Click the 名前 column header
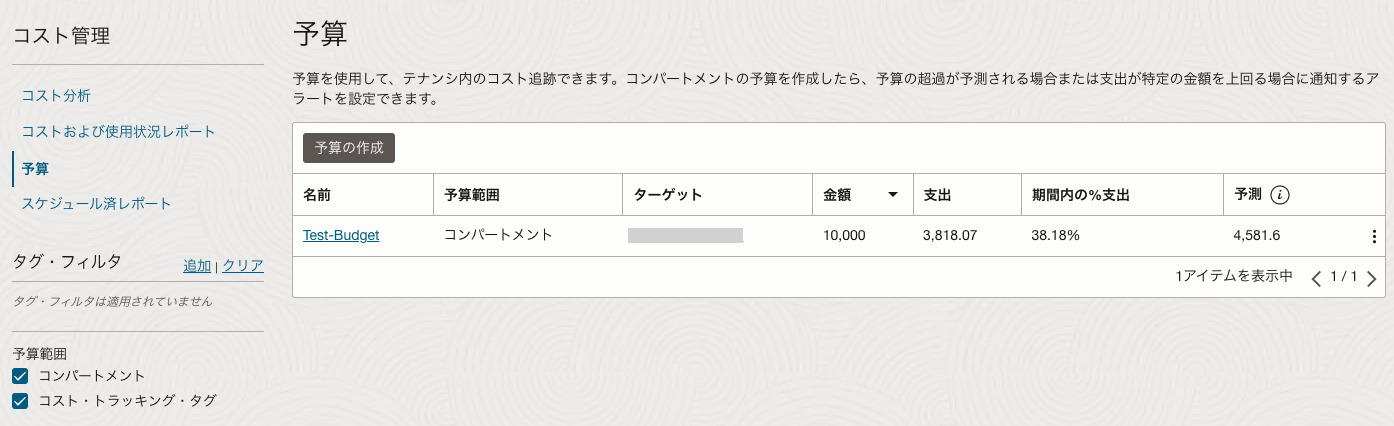Screen dimensions: 1394x426 (x=317, y=196)
